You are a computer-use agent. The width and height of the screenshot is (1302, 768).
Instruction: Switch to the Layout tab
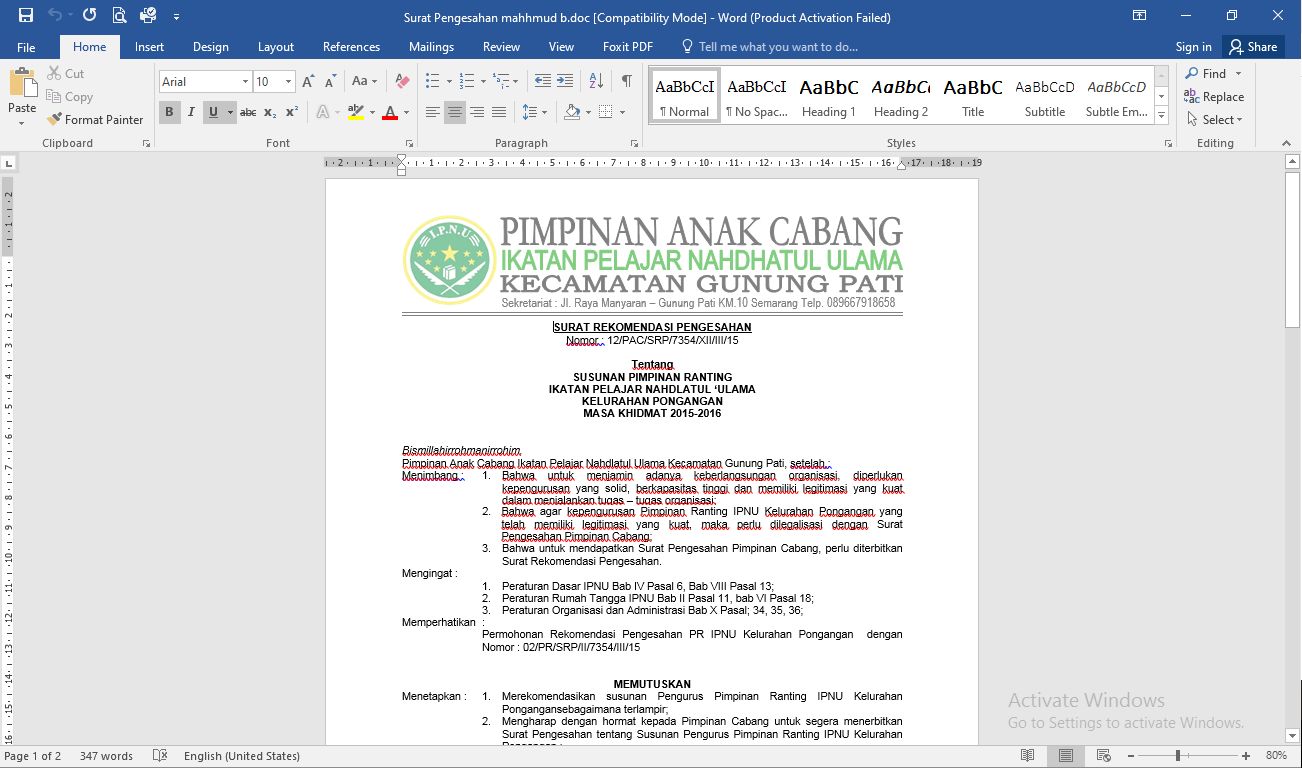[276, 47]
